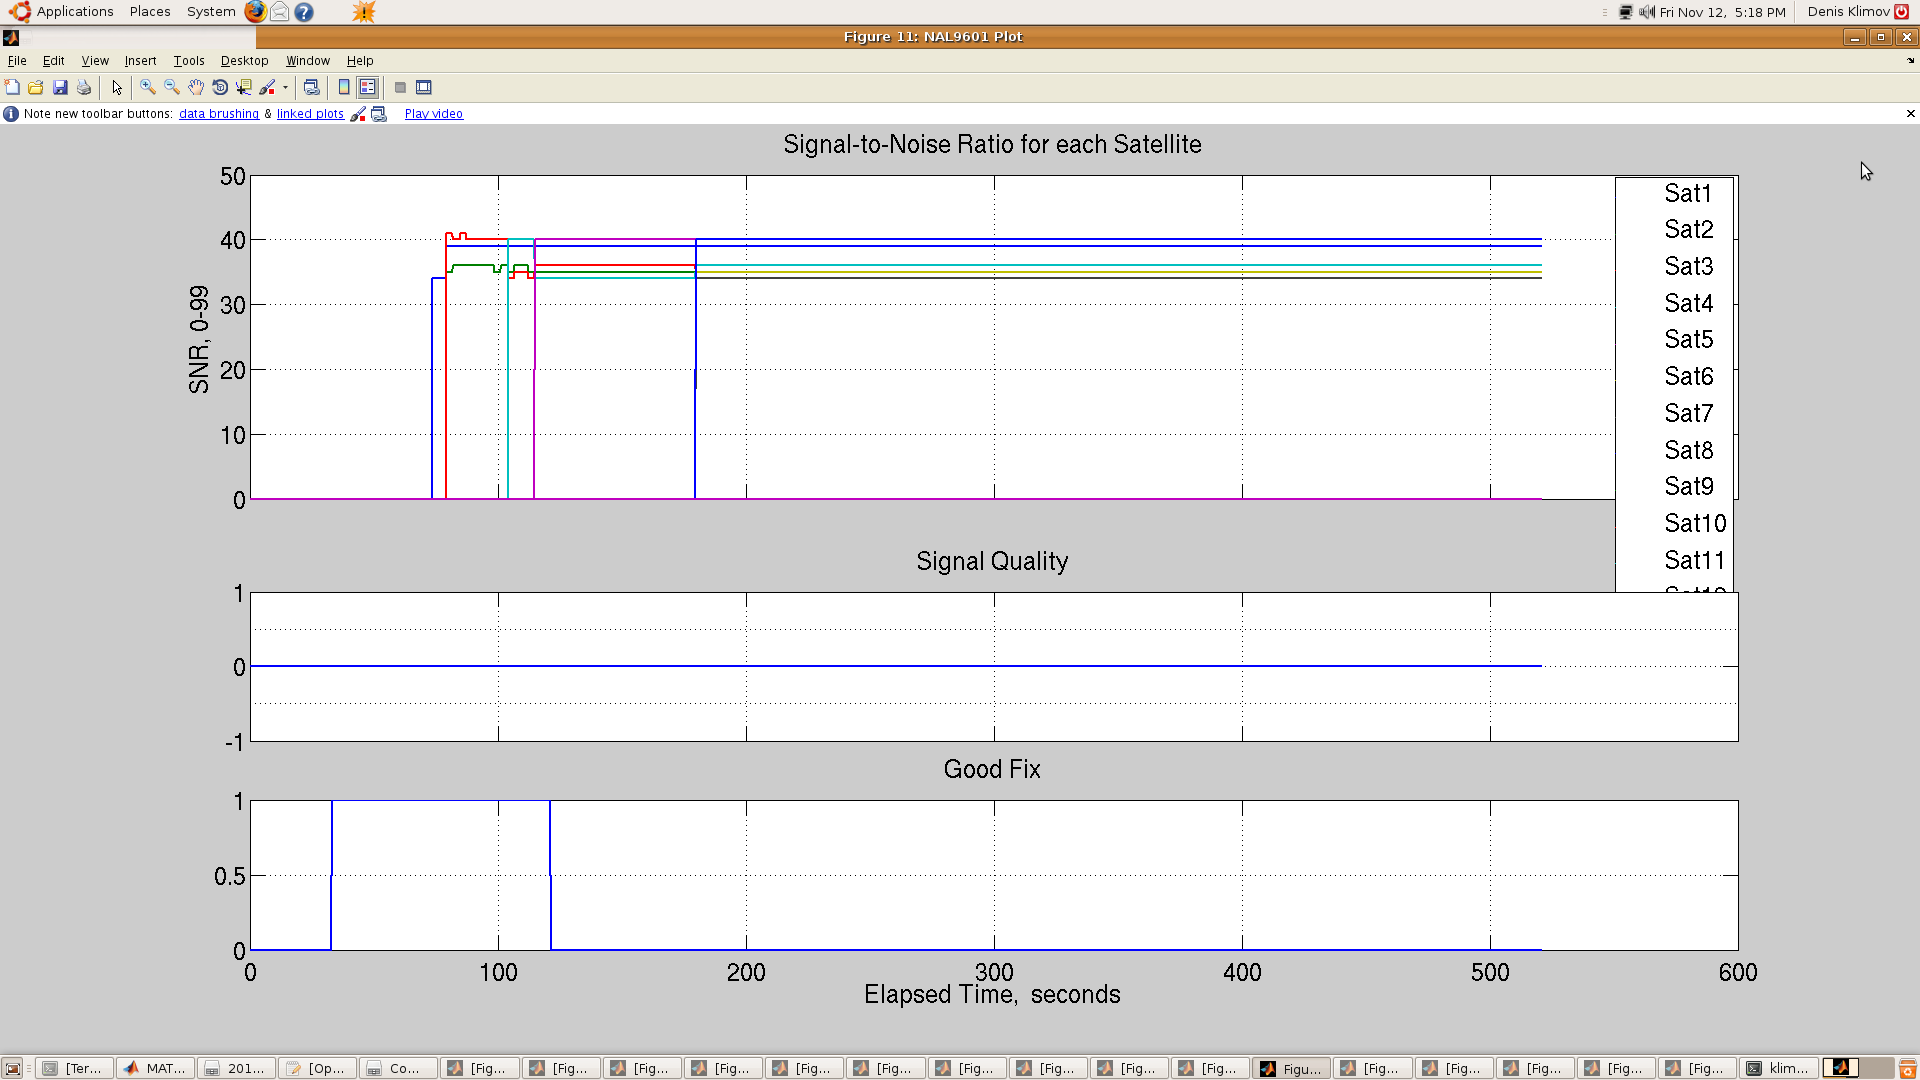Launch Firefox from the top panel icon
The image size is (1920, 1080).
click(x=256, y=12)
